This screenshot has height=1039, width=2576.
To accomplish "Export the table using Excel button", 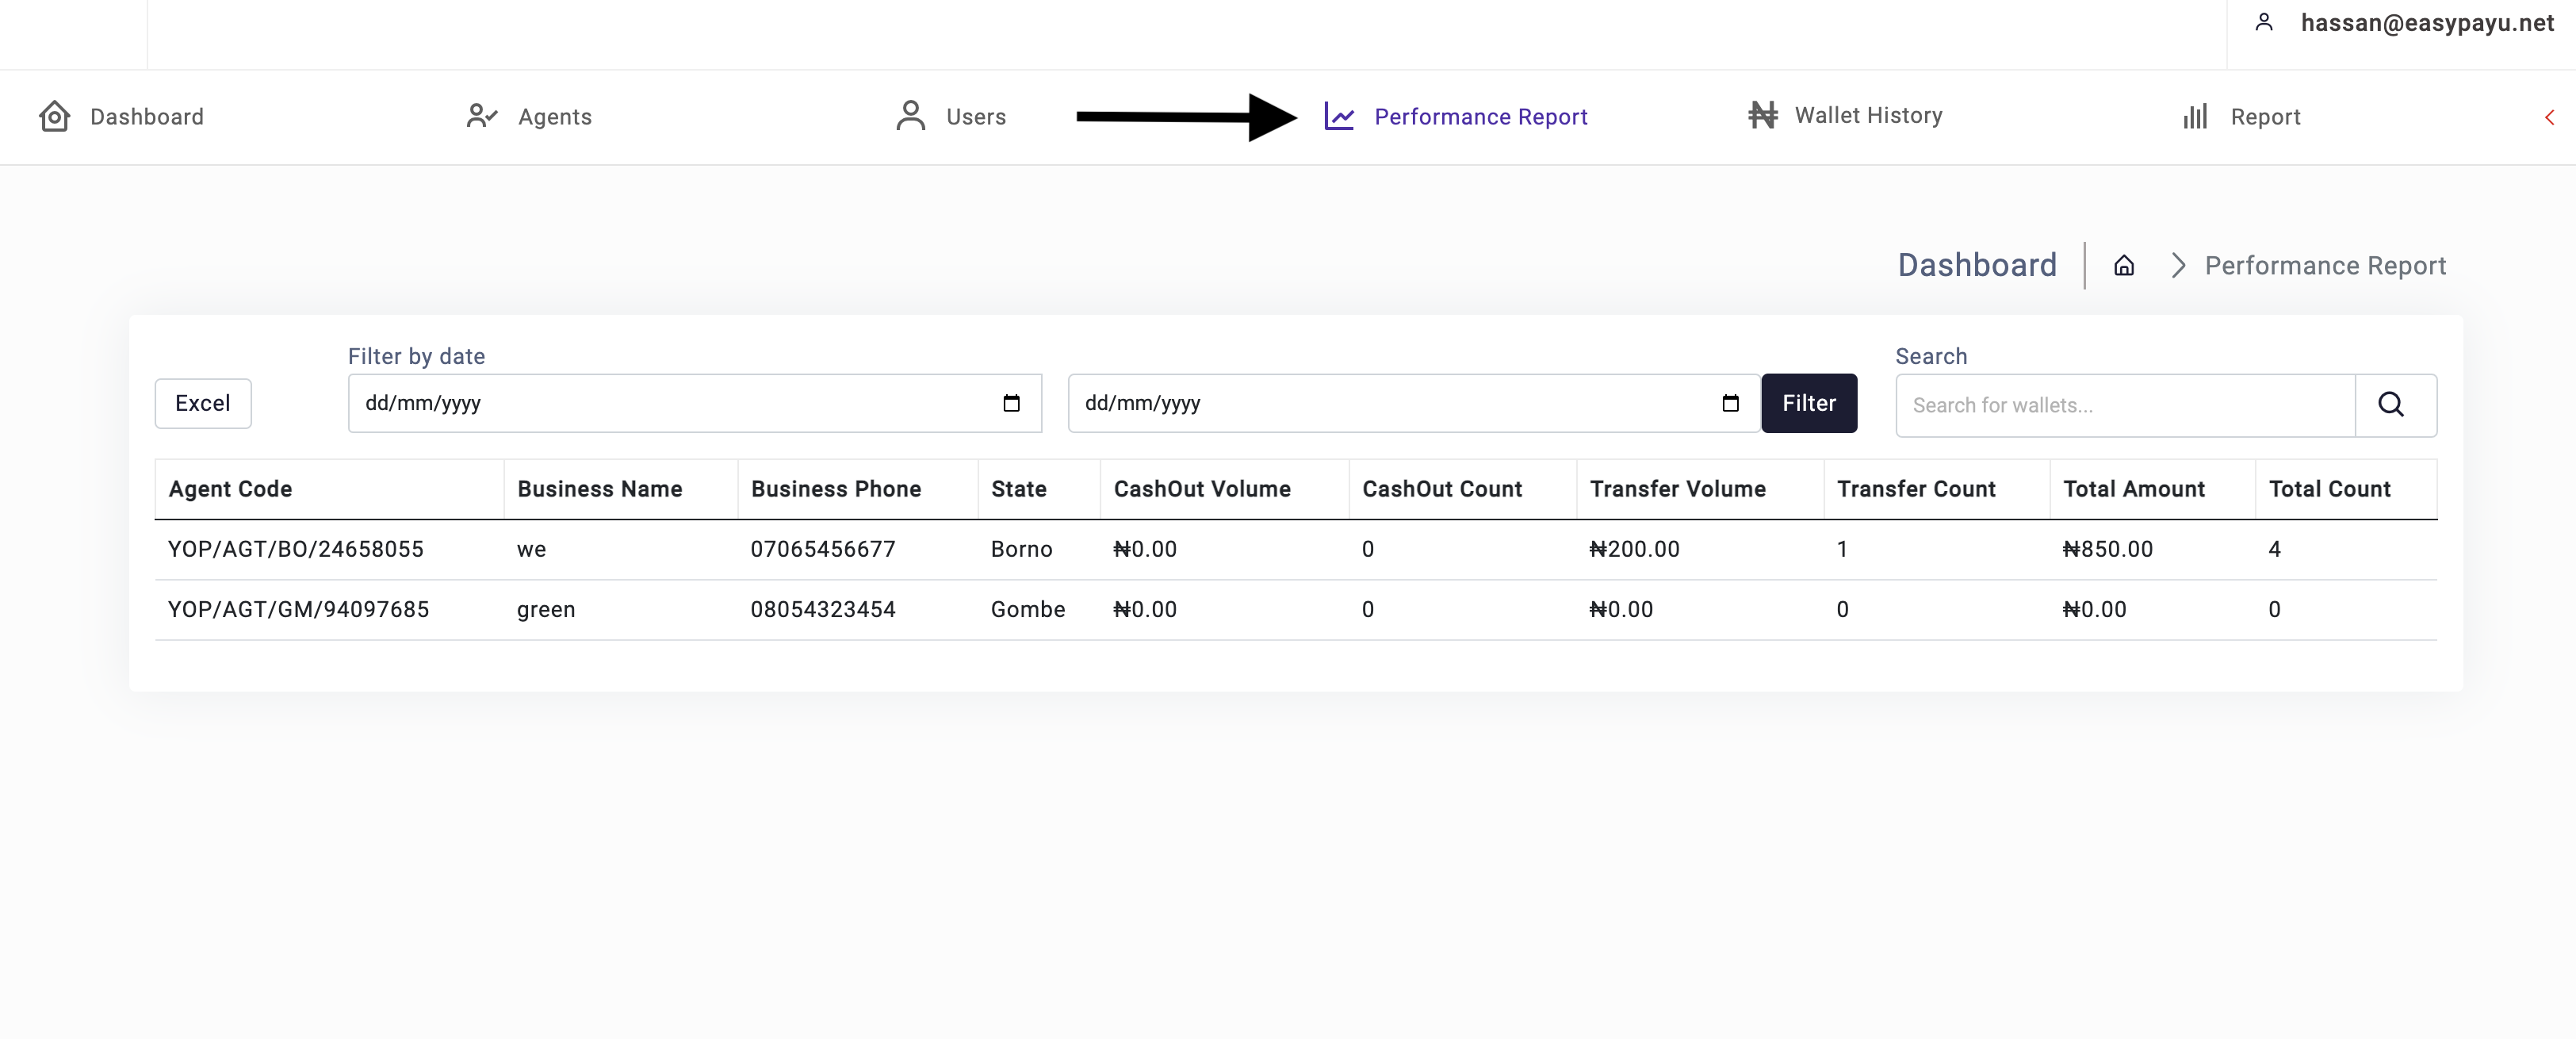I will (x=203, y=403).
